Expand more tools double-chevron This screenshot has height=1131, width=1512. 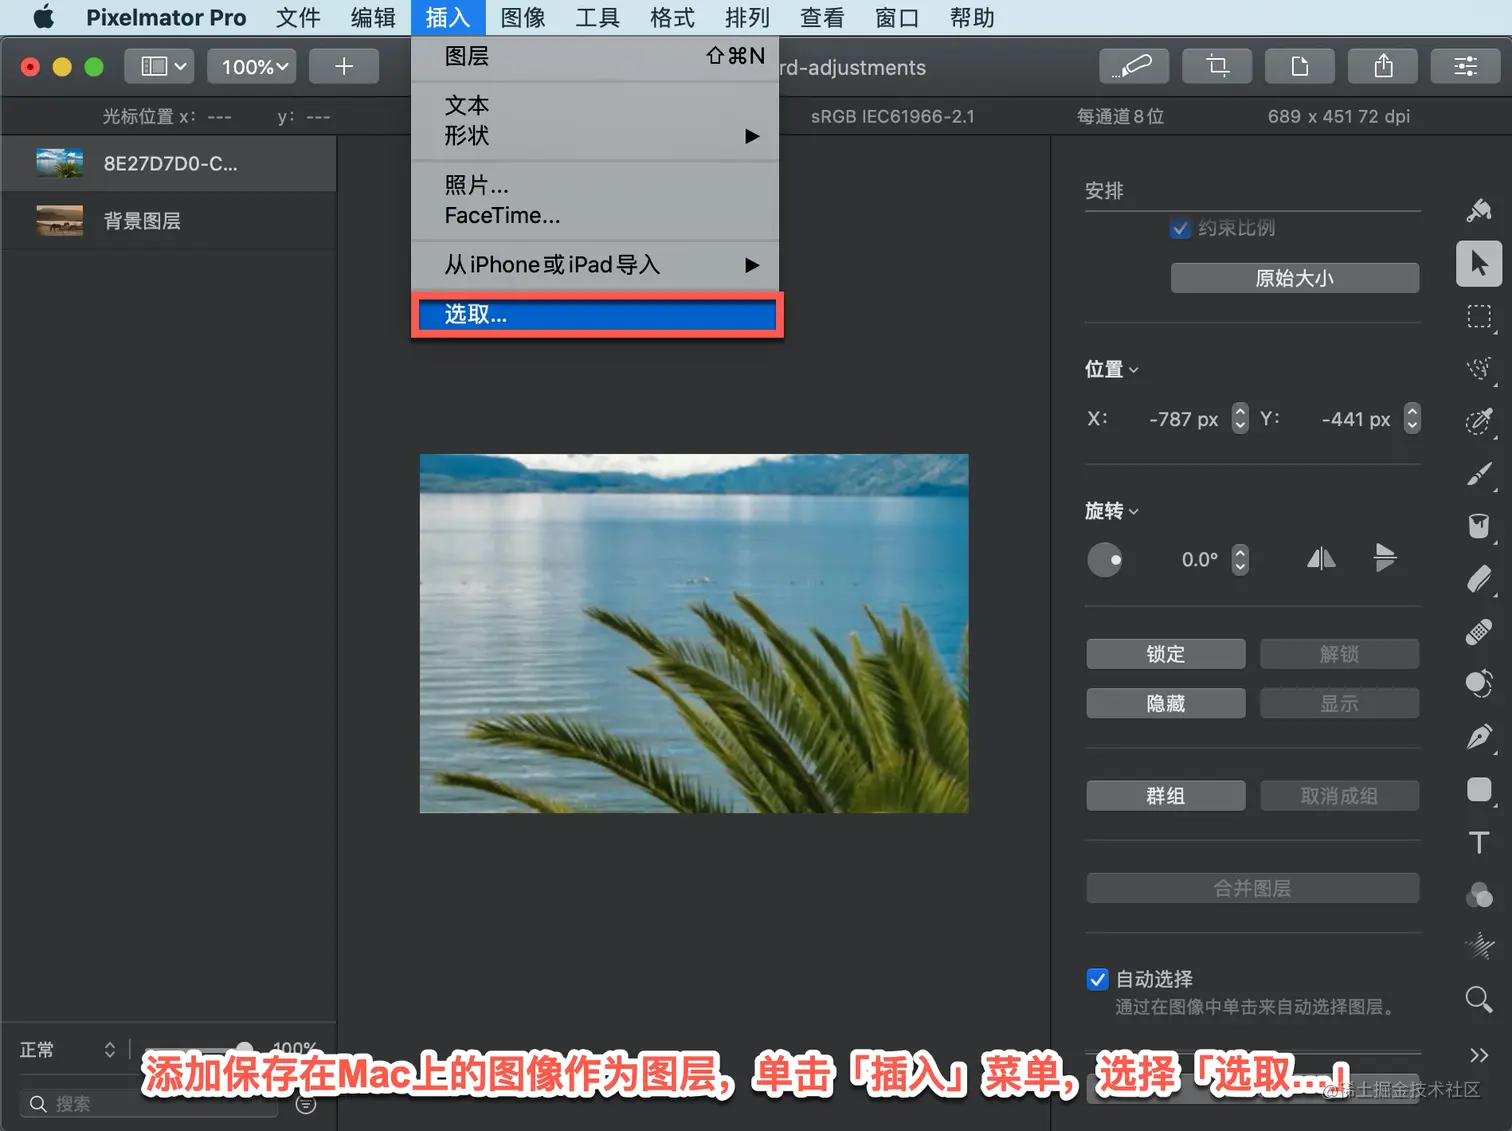(1479, 1055)
